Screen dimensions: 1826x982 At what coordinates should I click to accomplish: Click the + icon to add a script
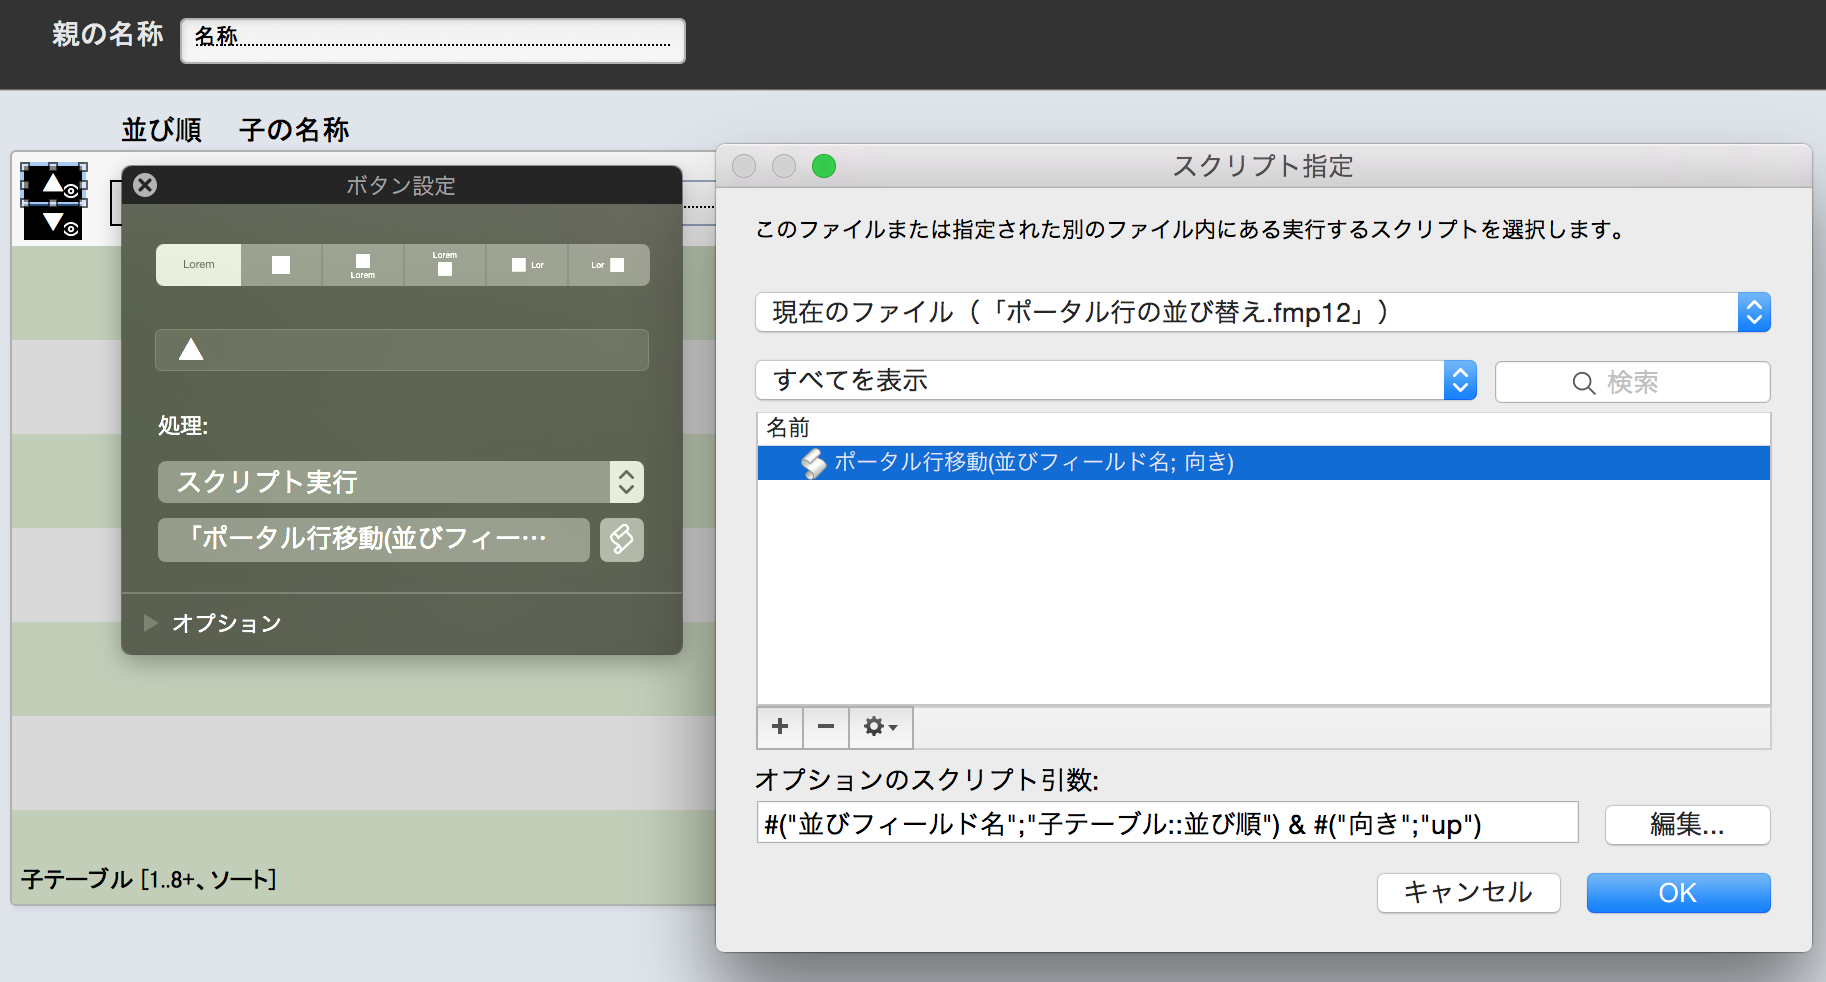(779, 727)
